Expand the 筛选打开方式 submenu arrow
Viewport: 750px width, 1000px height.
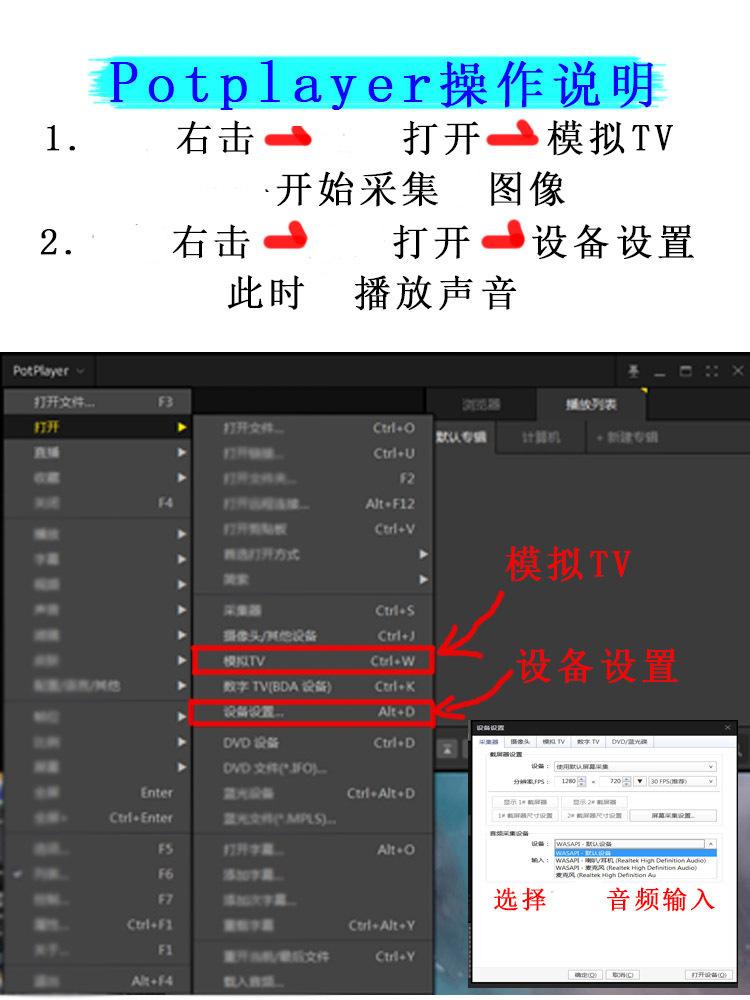(423, 554)
